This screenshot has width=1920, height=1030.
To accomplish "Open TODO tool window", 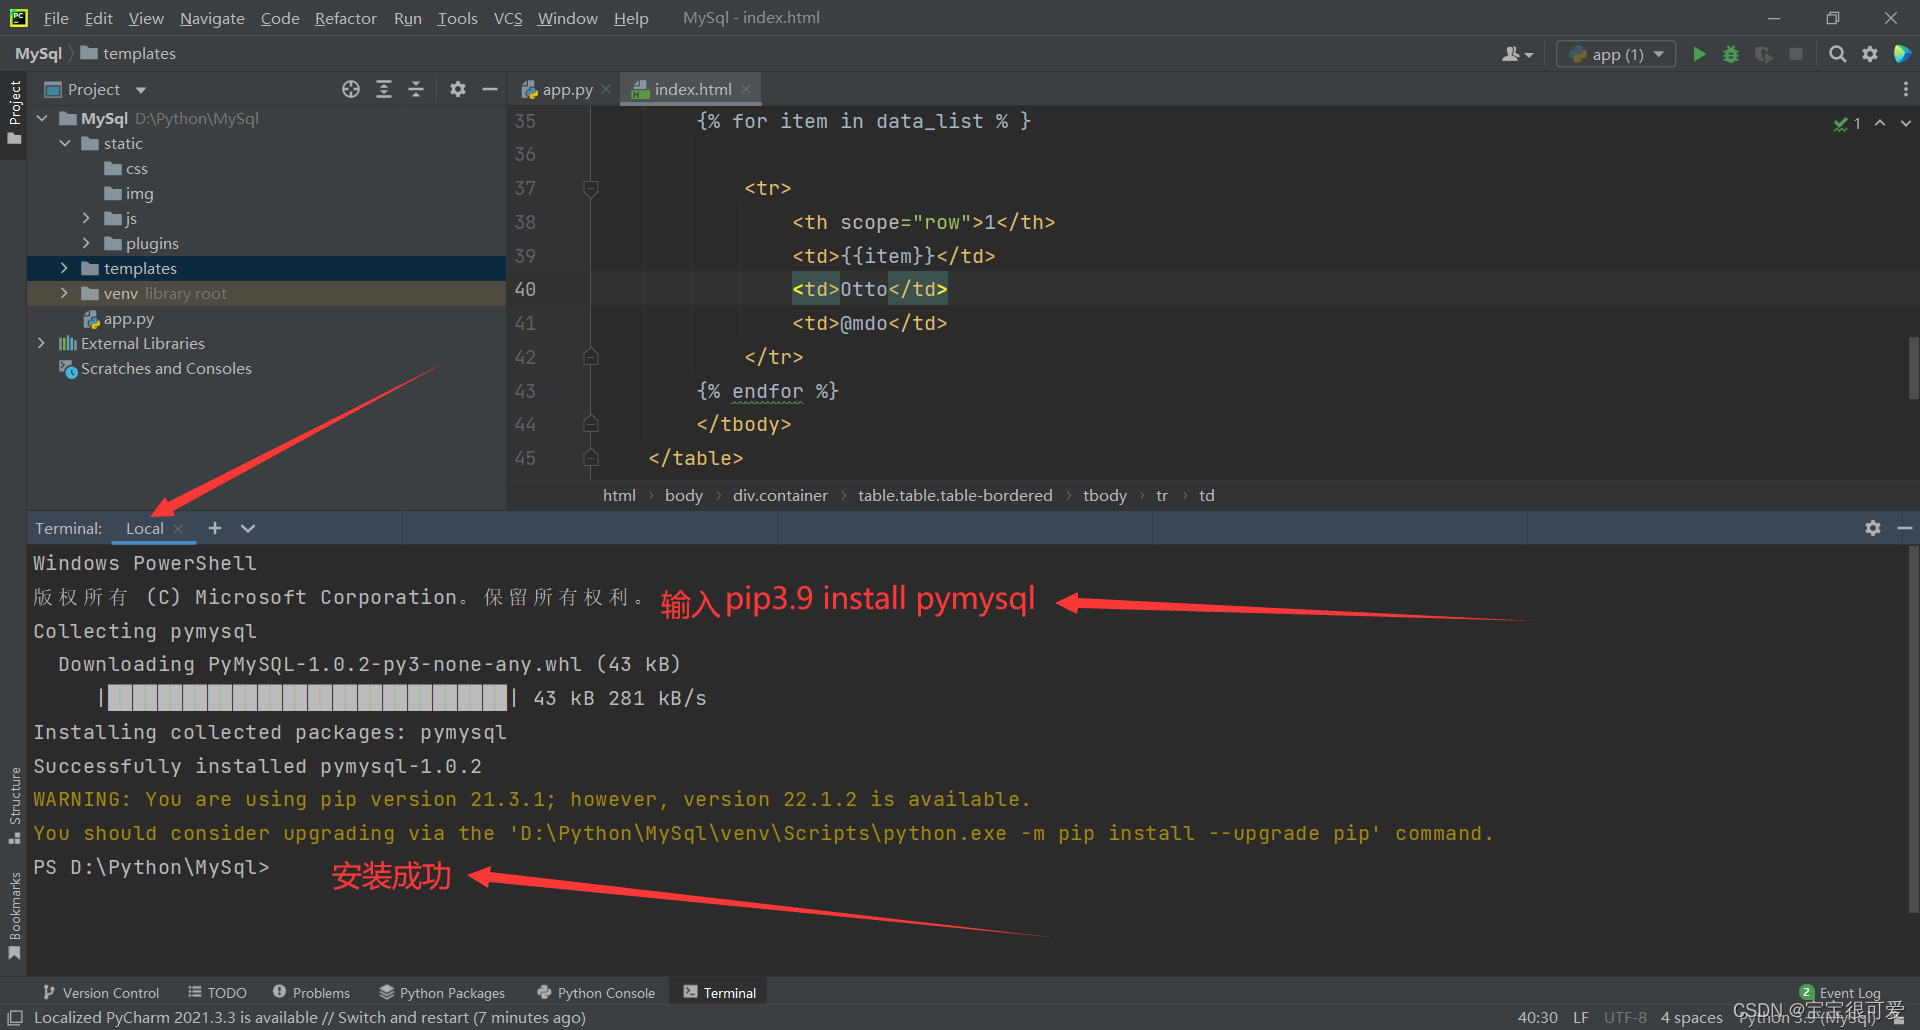I will [217, 993].
